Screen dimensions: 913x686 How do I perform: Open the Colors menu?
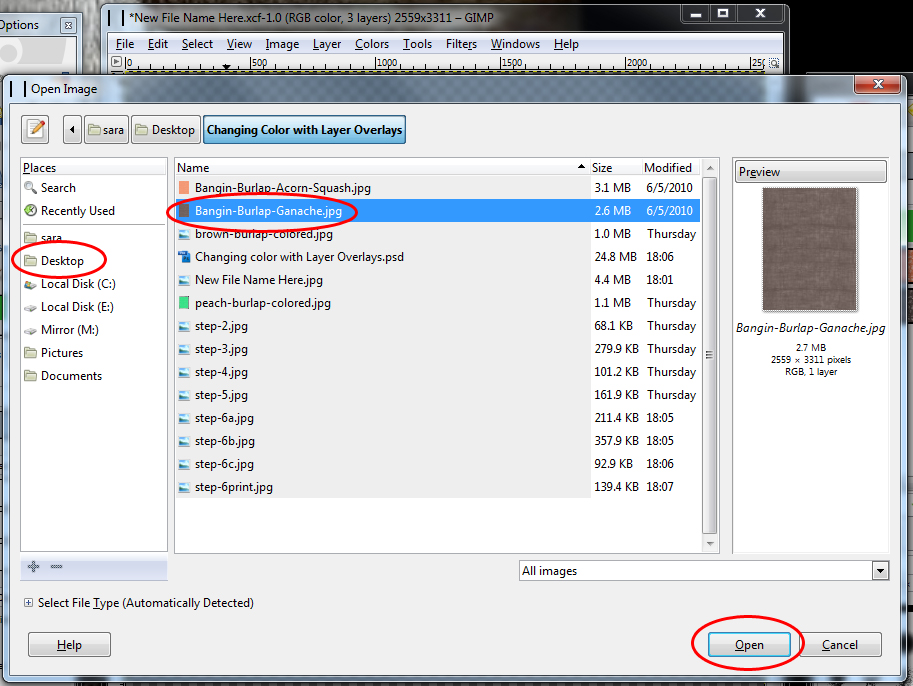pos(371,44)
